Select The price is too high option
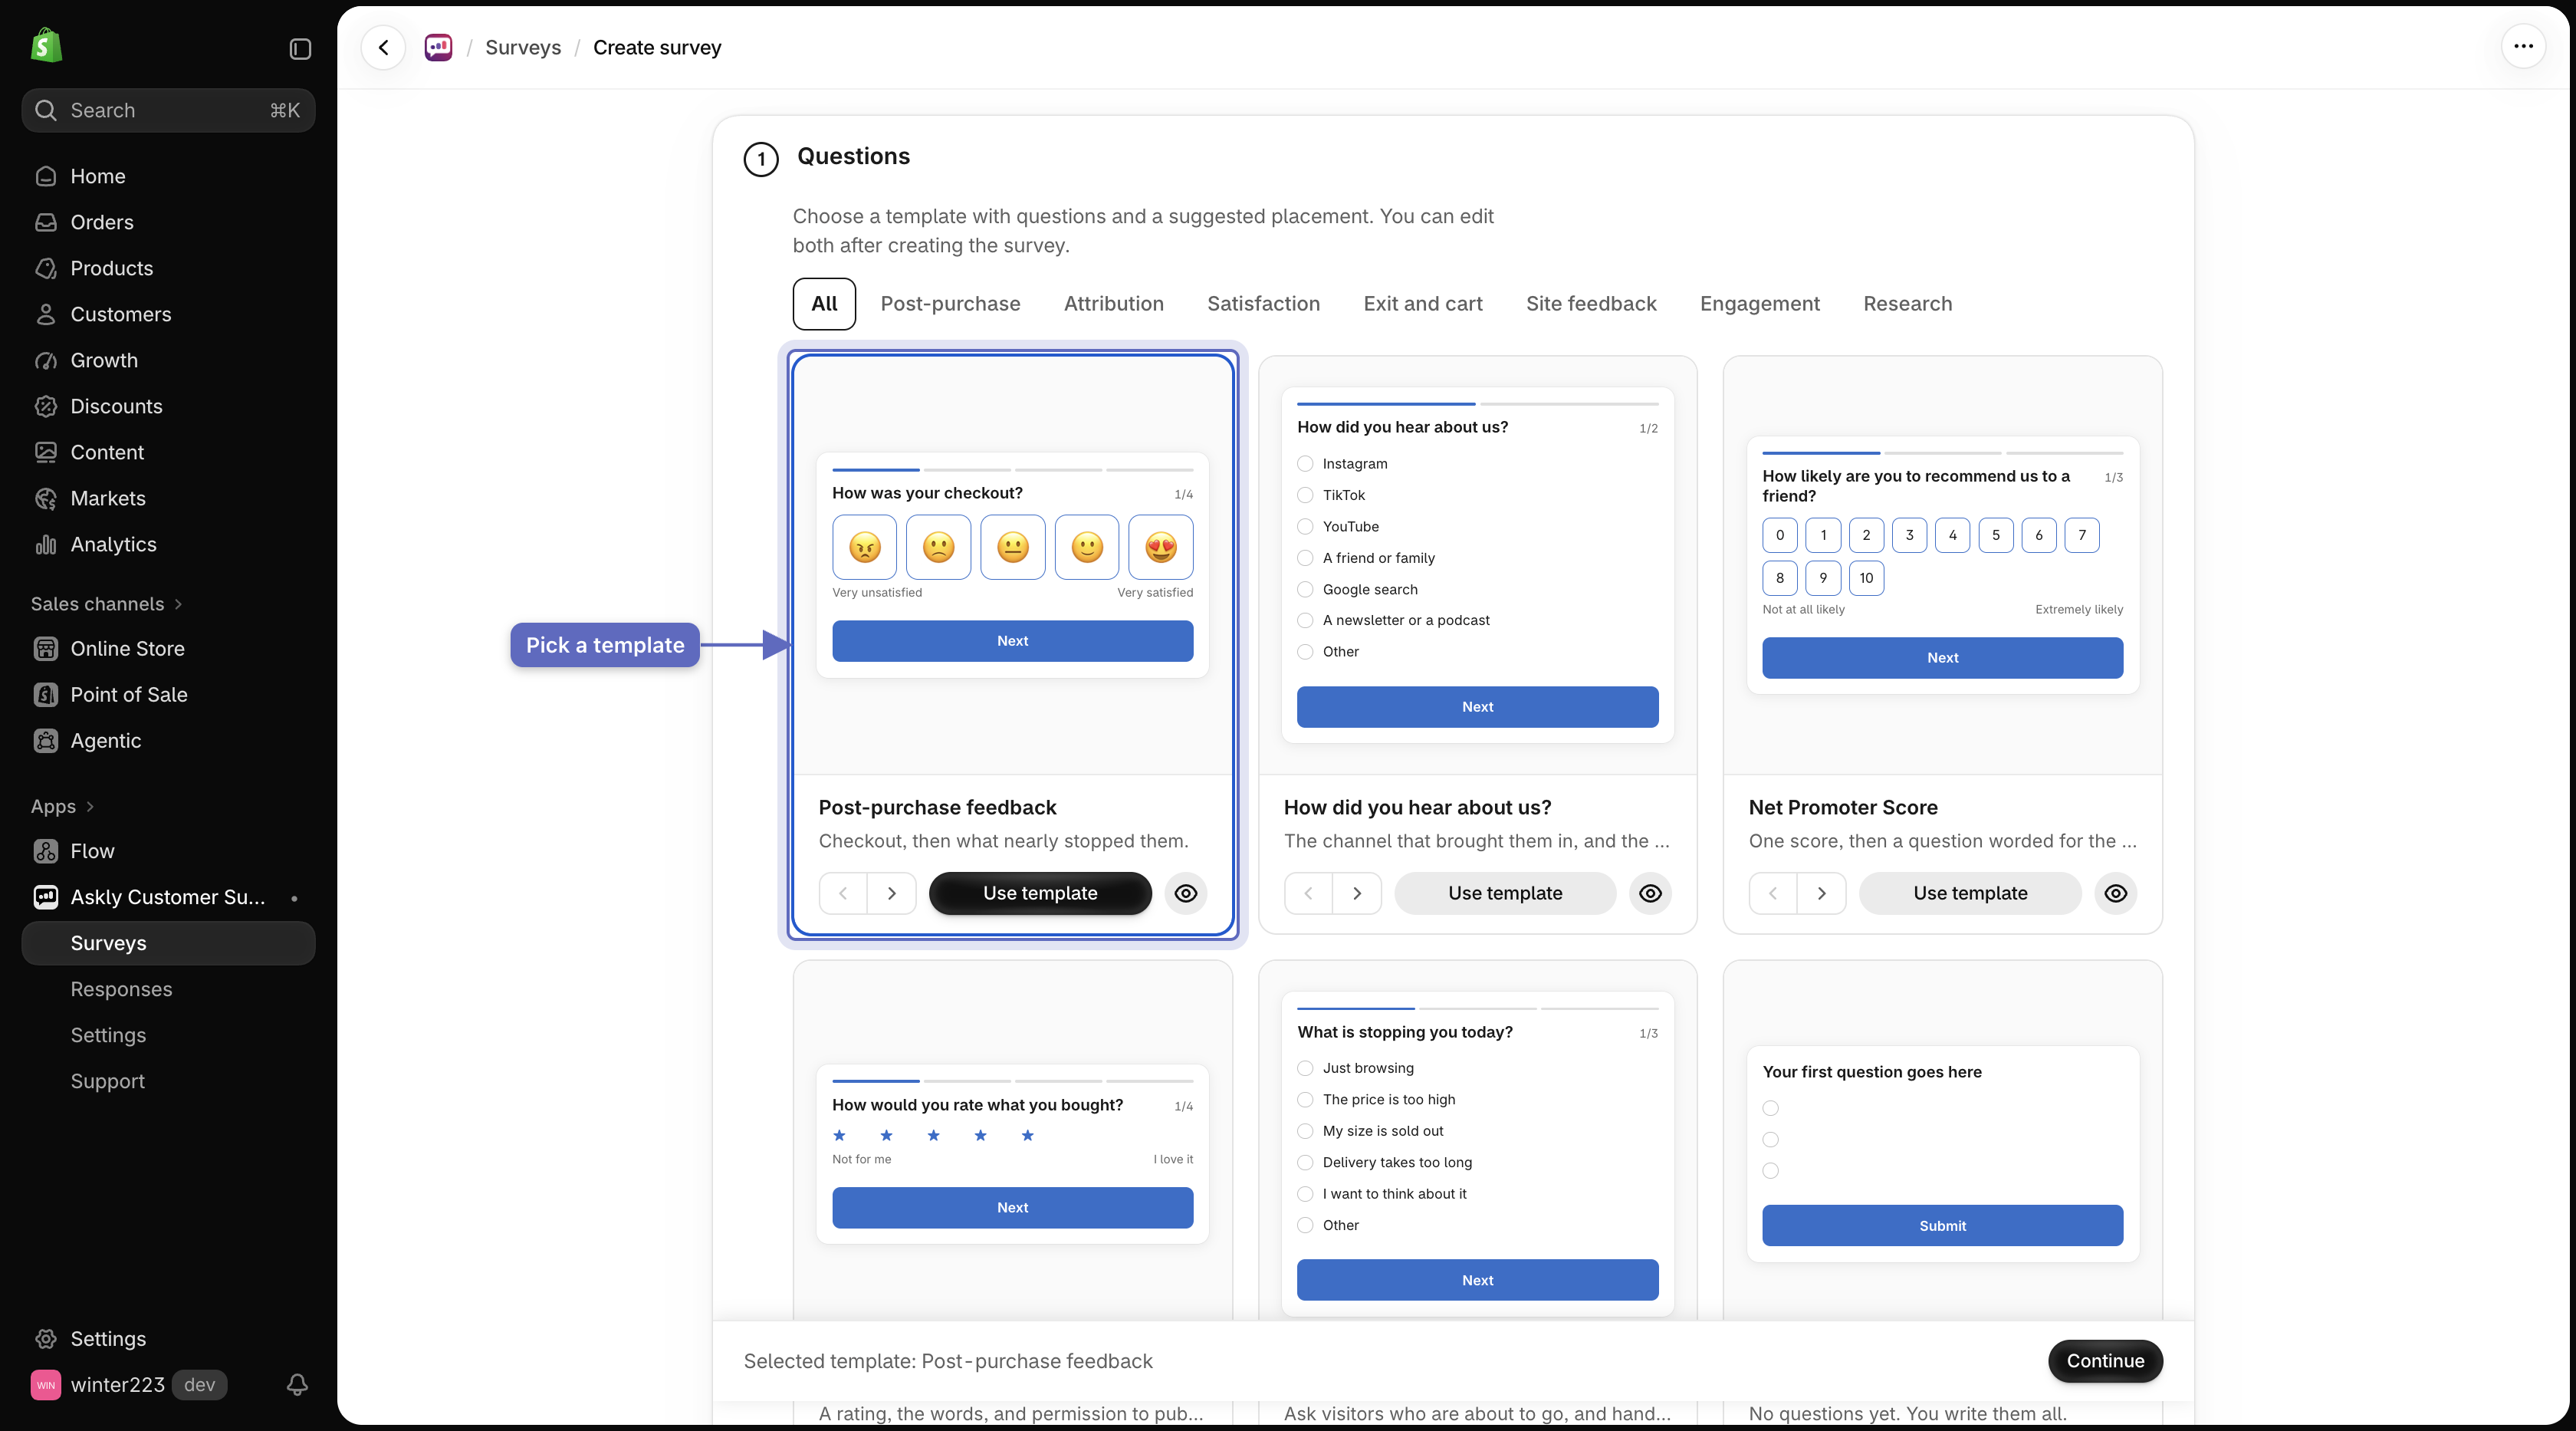This screenshot has height=1431, width=2576. 1305,1099
